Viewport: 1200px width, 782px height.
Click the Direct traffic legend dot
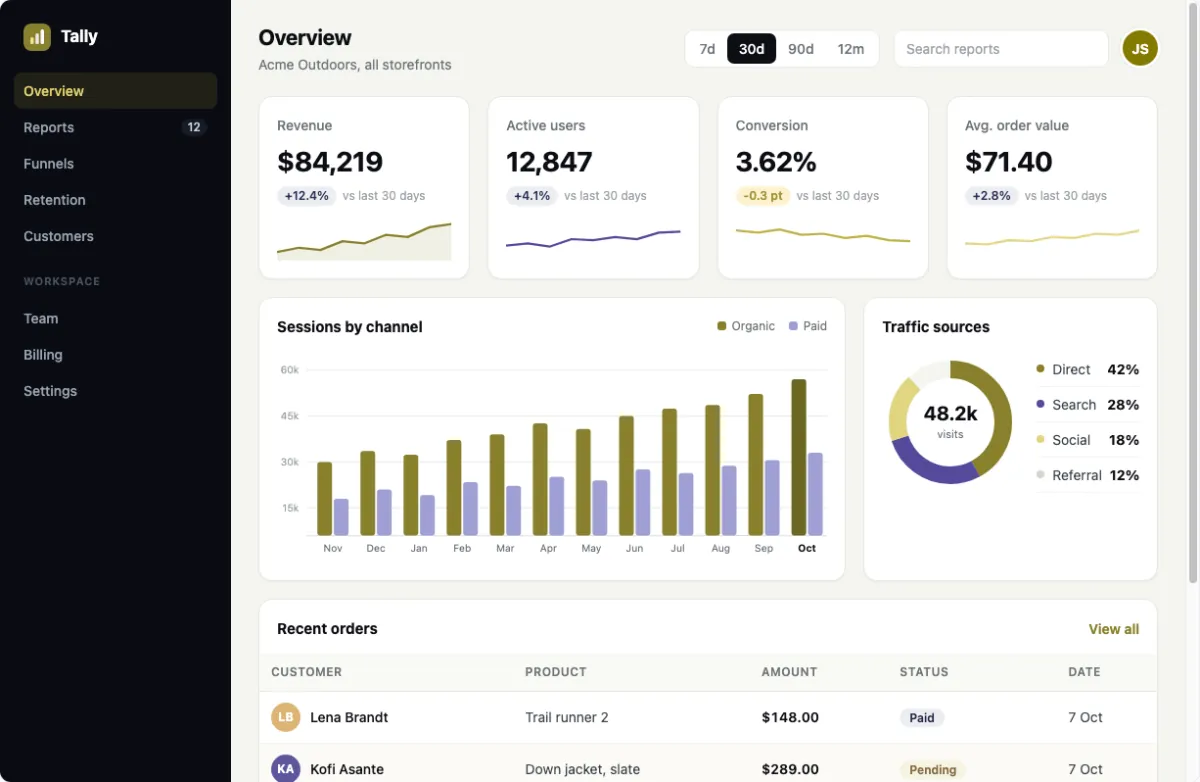click(1040, 369)
